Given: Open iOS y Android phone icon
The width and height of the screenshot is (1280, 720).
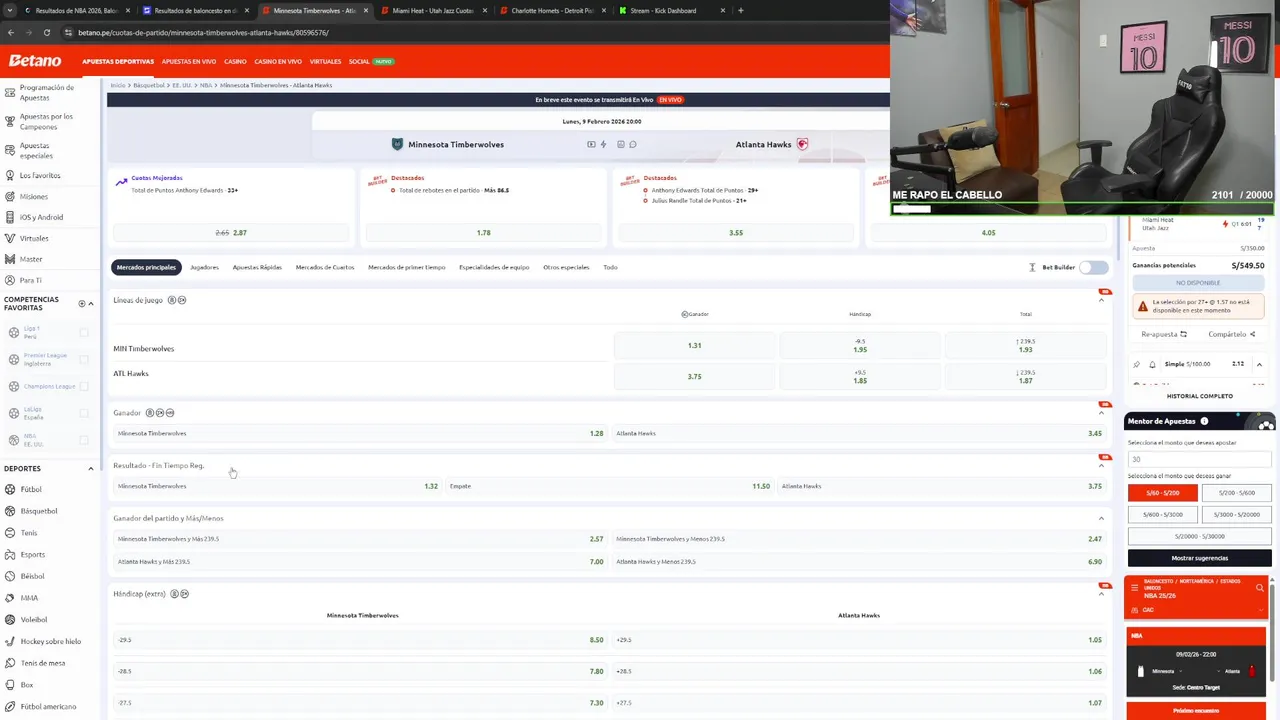Looking at the screenshot, I should 9,217.
